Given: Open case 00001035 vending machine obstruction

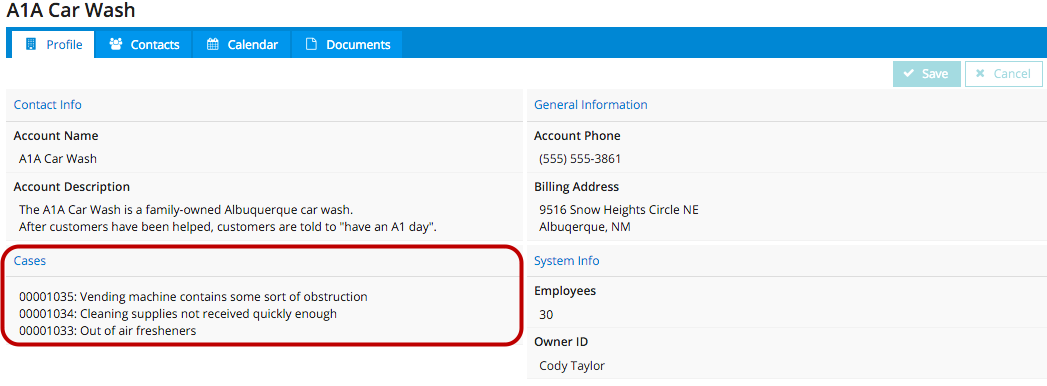Looking at the screenshot, I should (194, 297).
